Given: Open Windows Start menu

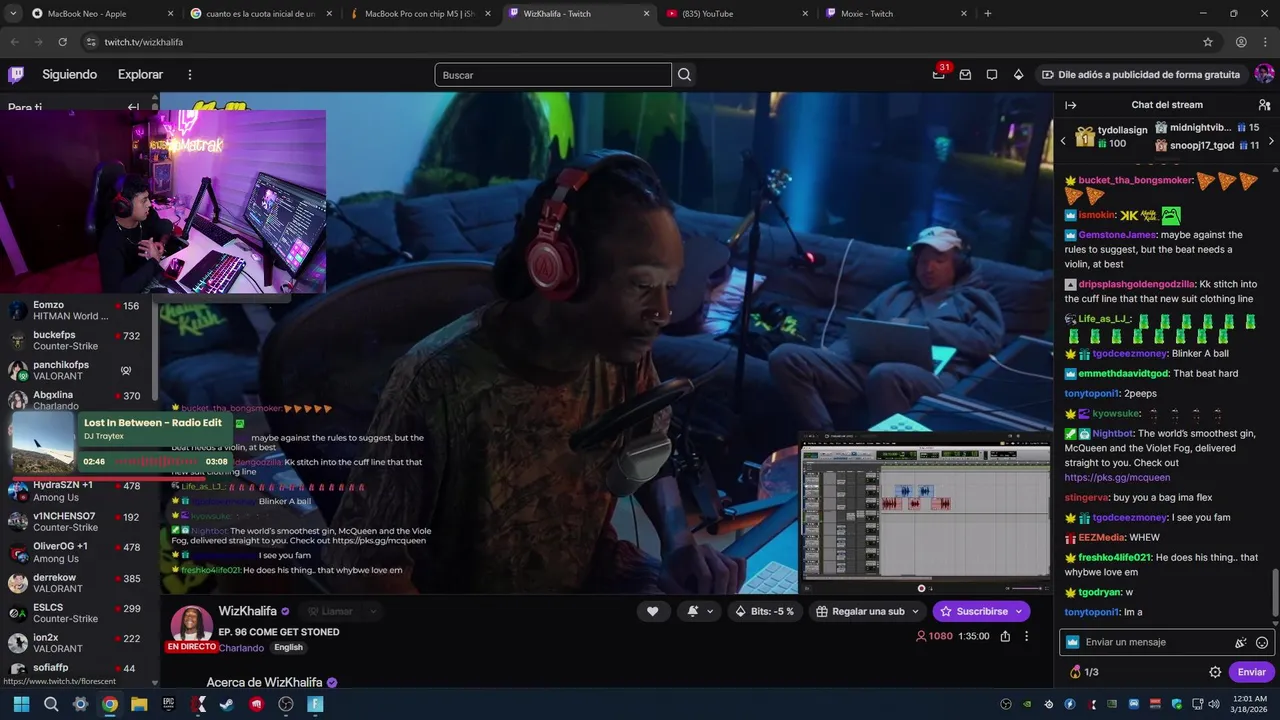Looking at the screenshot, I should coord(21,704).
